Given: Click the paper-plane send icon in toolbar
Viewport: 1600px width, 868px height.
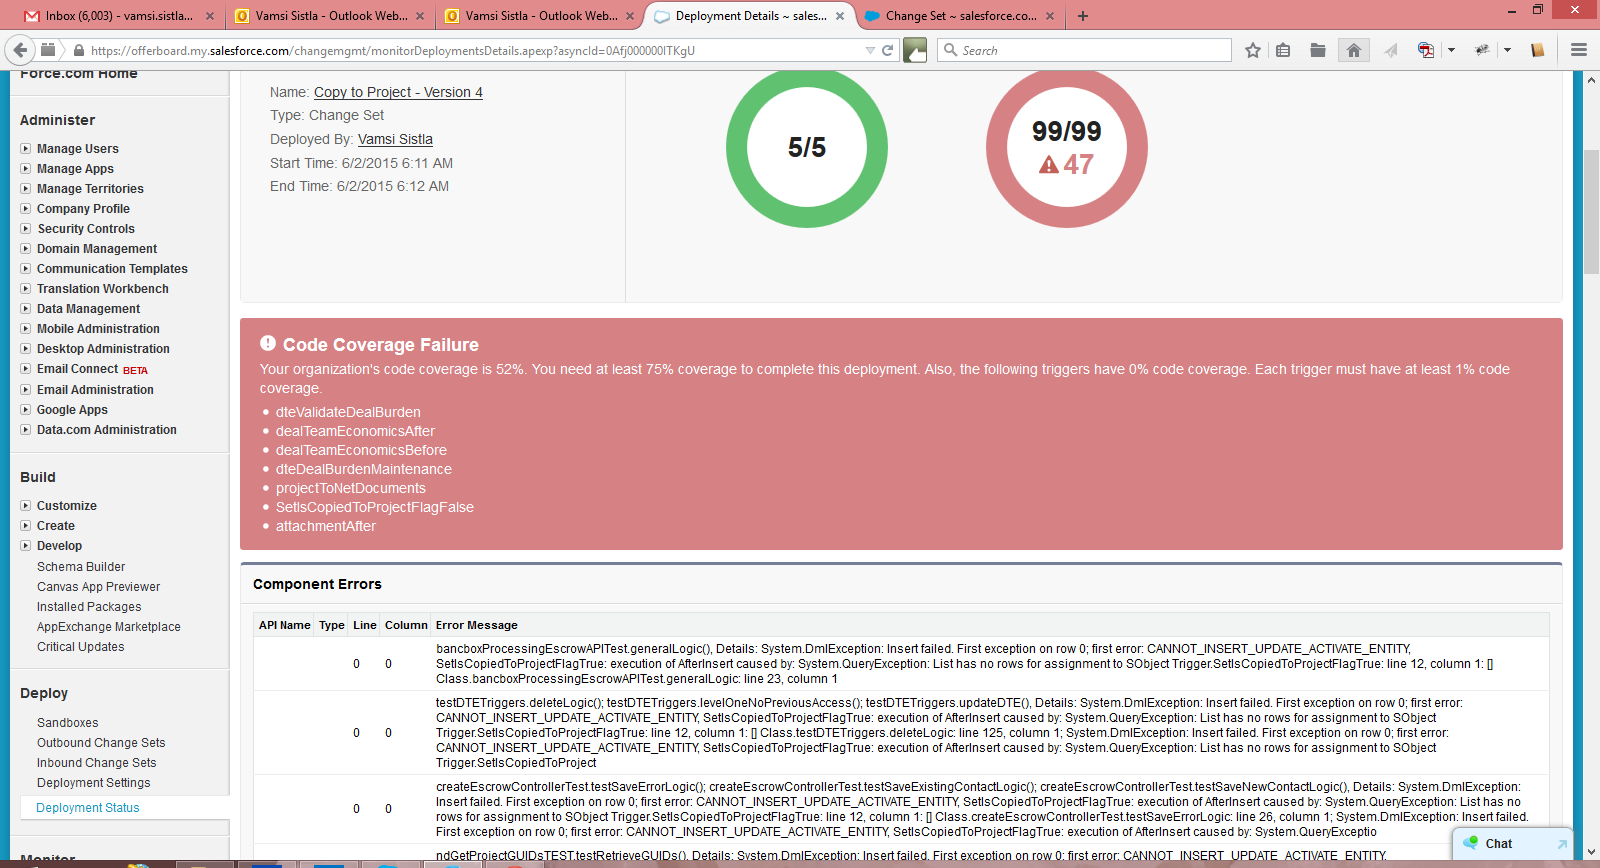Looking at the screenshot, I should [x=1390, y=50].
